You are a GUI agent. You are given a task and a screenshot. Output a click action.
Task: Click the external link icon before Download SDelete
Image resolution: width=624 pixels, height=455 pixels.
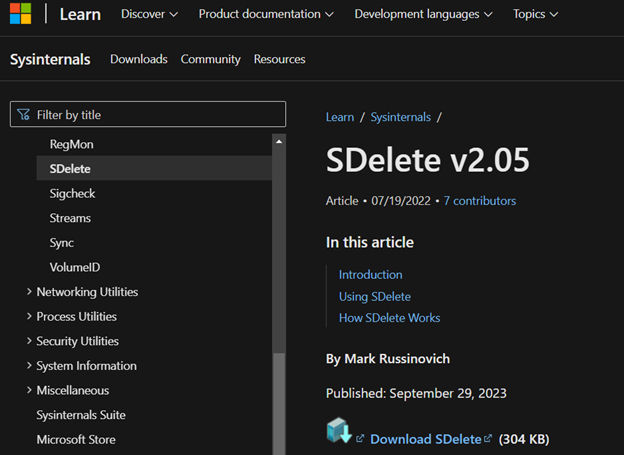tap(360, 438)
